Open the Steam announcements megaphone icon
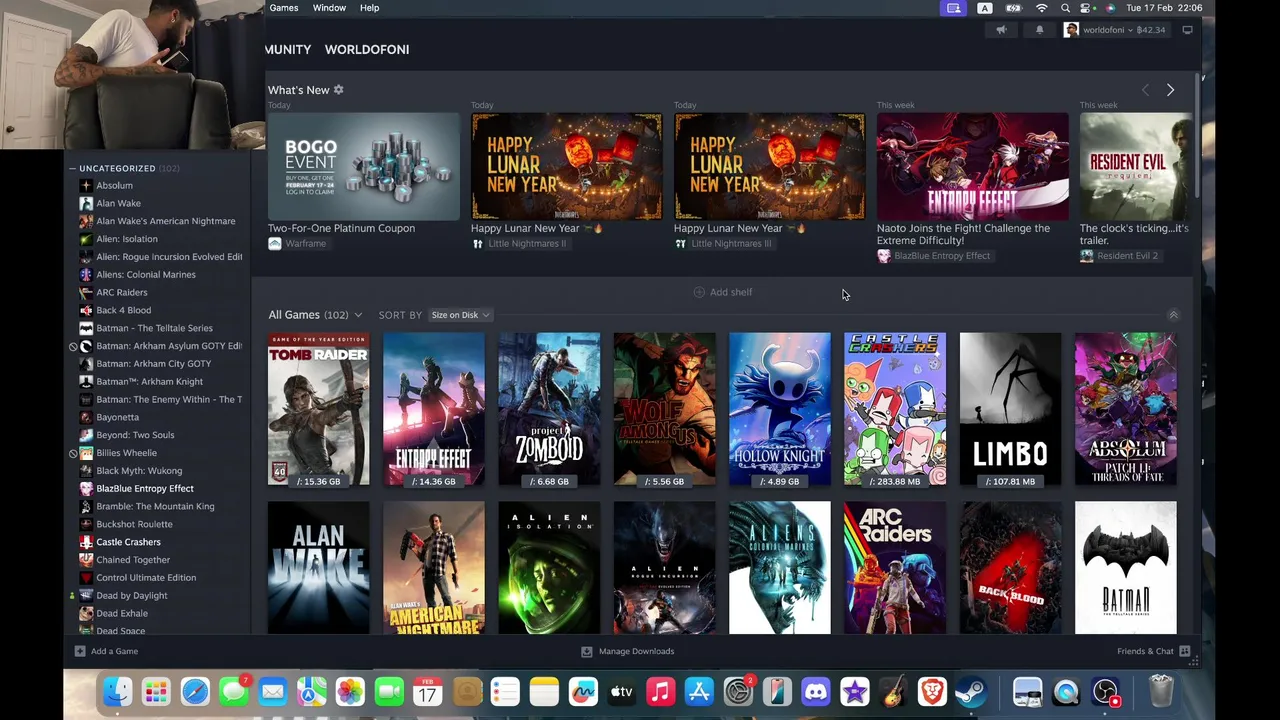Image resolution: width=1280 pixels, height=720 pixels. (x=1001, y=30)
